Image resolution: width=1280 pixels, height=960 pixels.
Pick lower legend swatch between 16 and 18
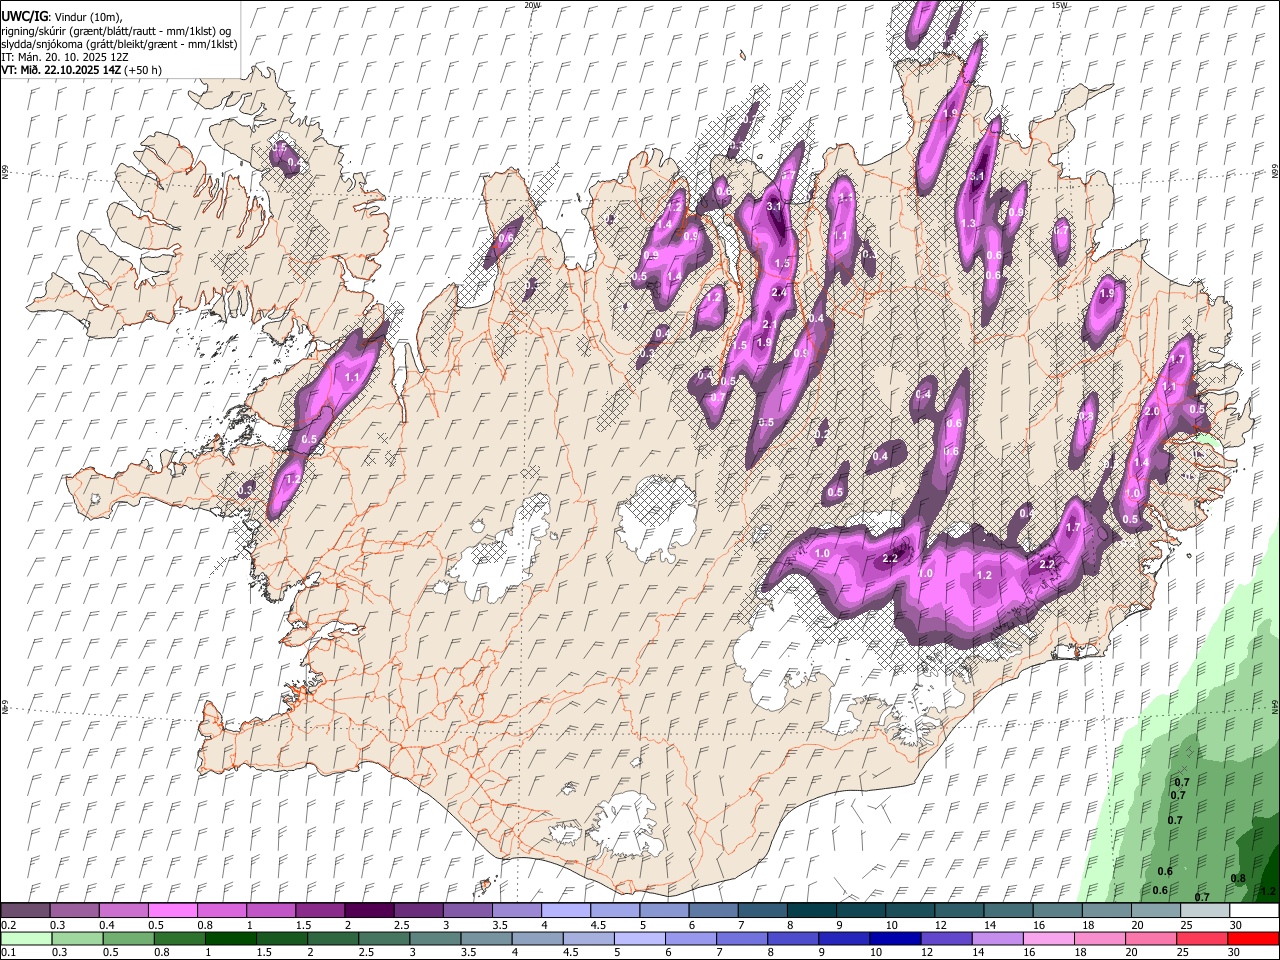point(1047,939)
